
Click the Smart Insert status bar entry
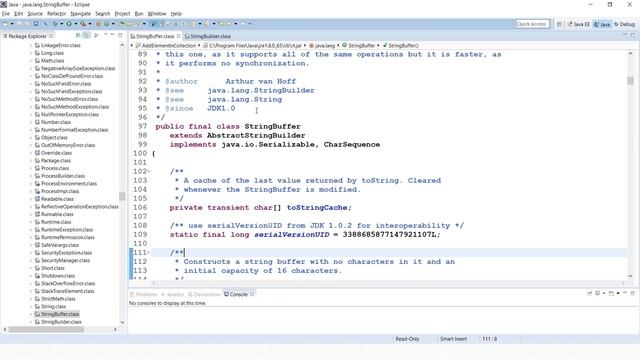453,339
